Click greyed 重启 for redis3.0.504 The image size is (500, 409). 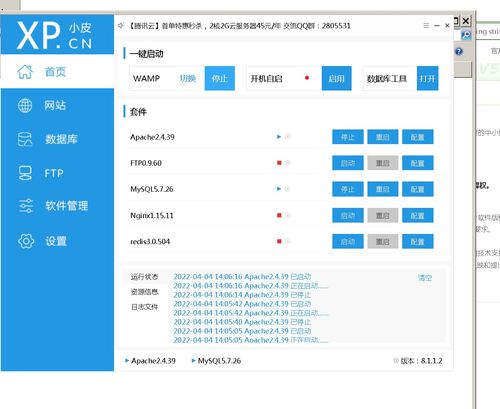[383, 241]
